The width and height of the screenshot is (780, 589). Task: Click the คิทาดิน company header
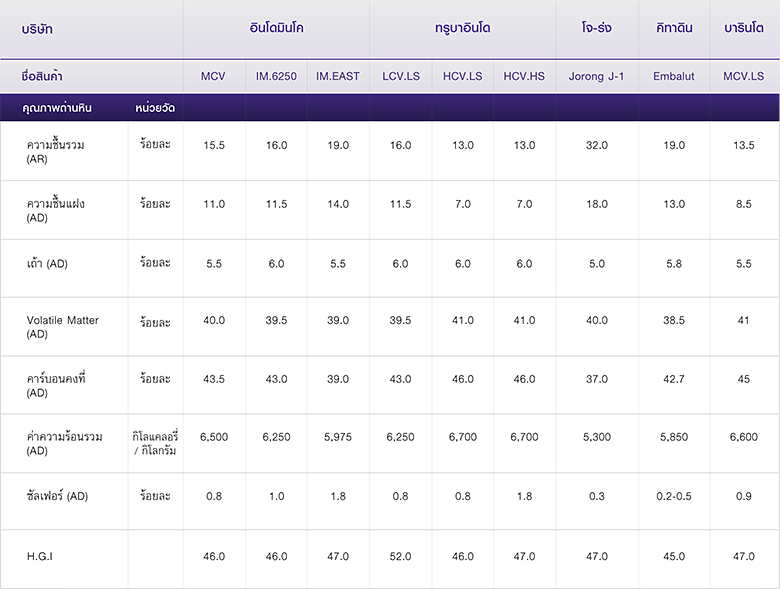tap(674, 28)
